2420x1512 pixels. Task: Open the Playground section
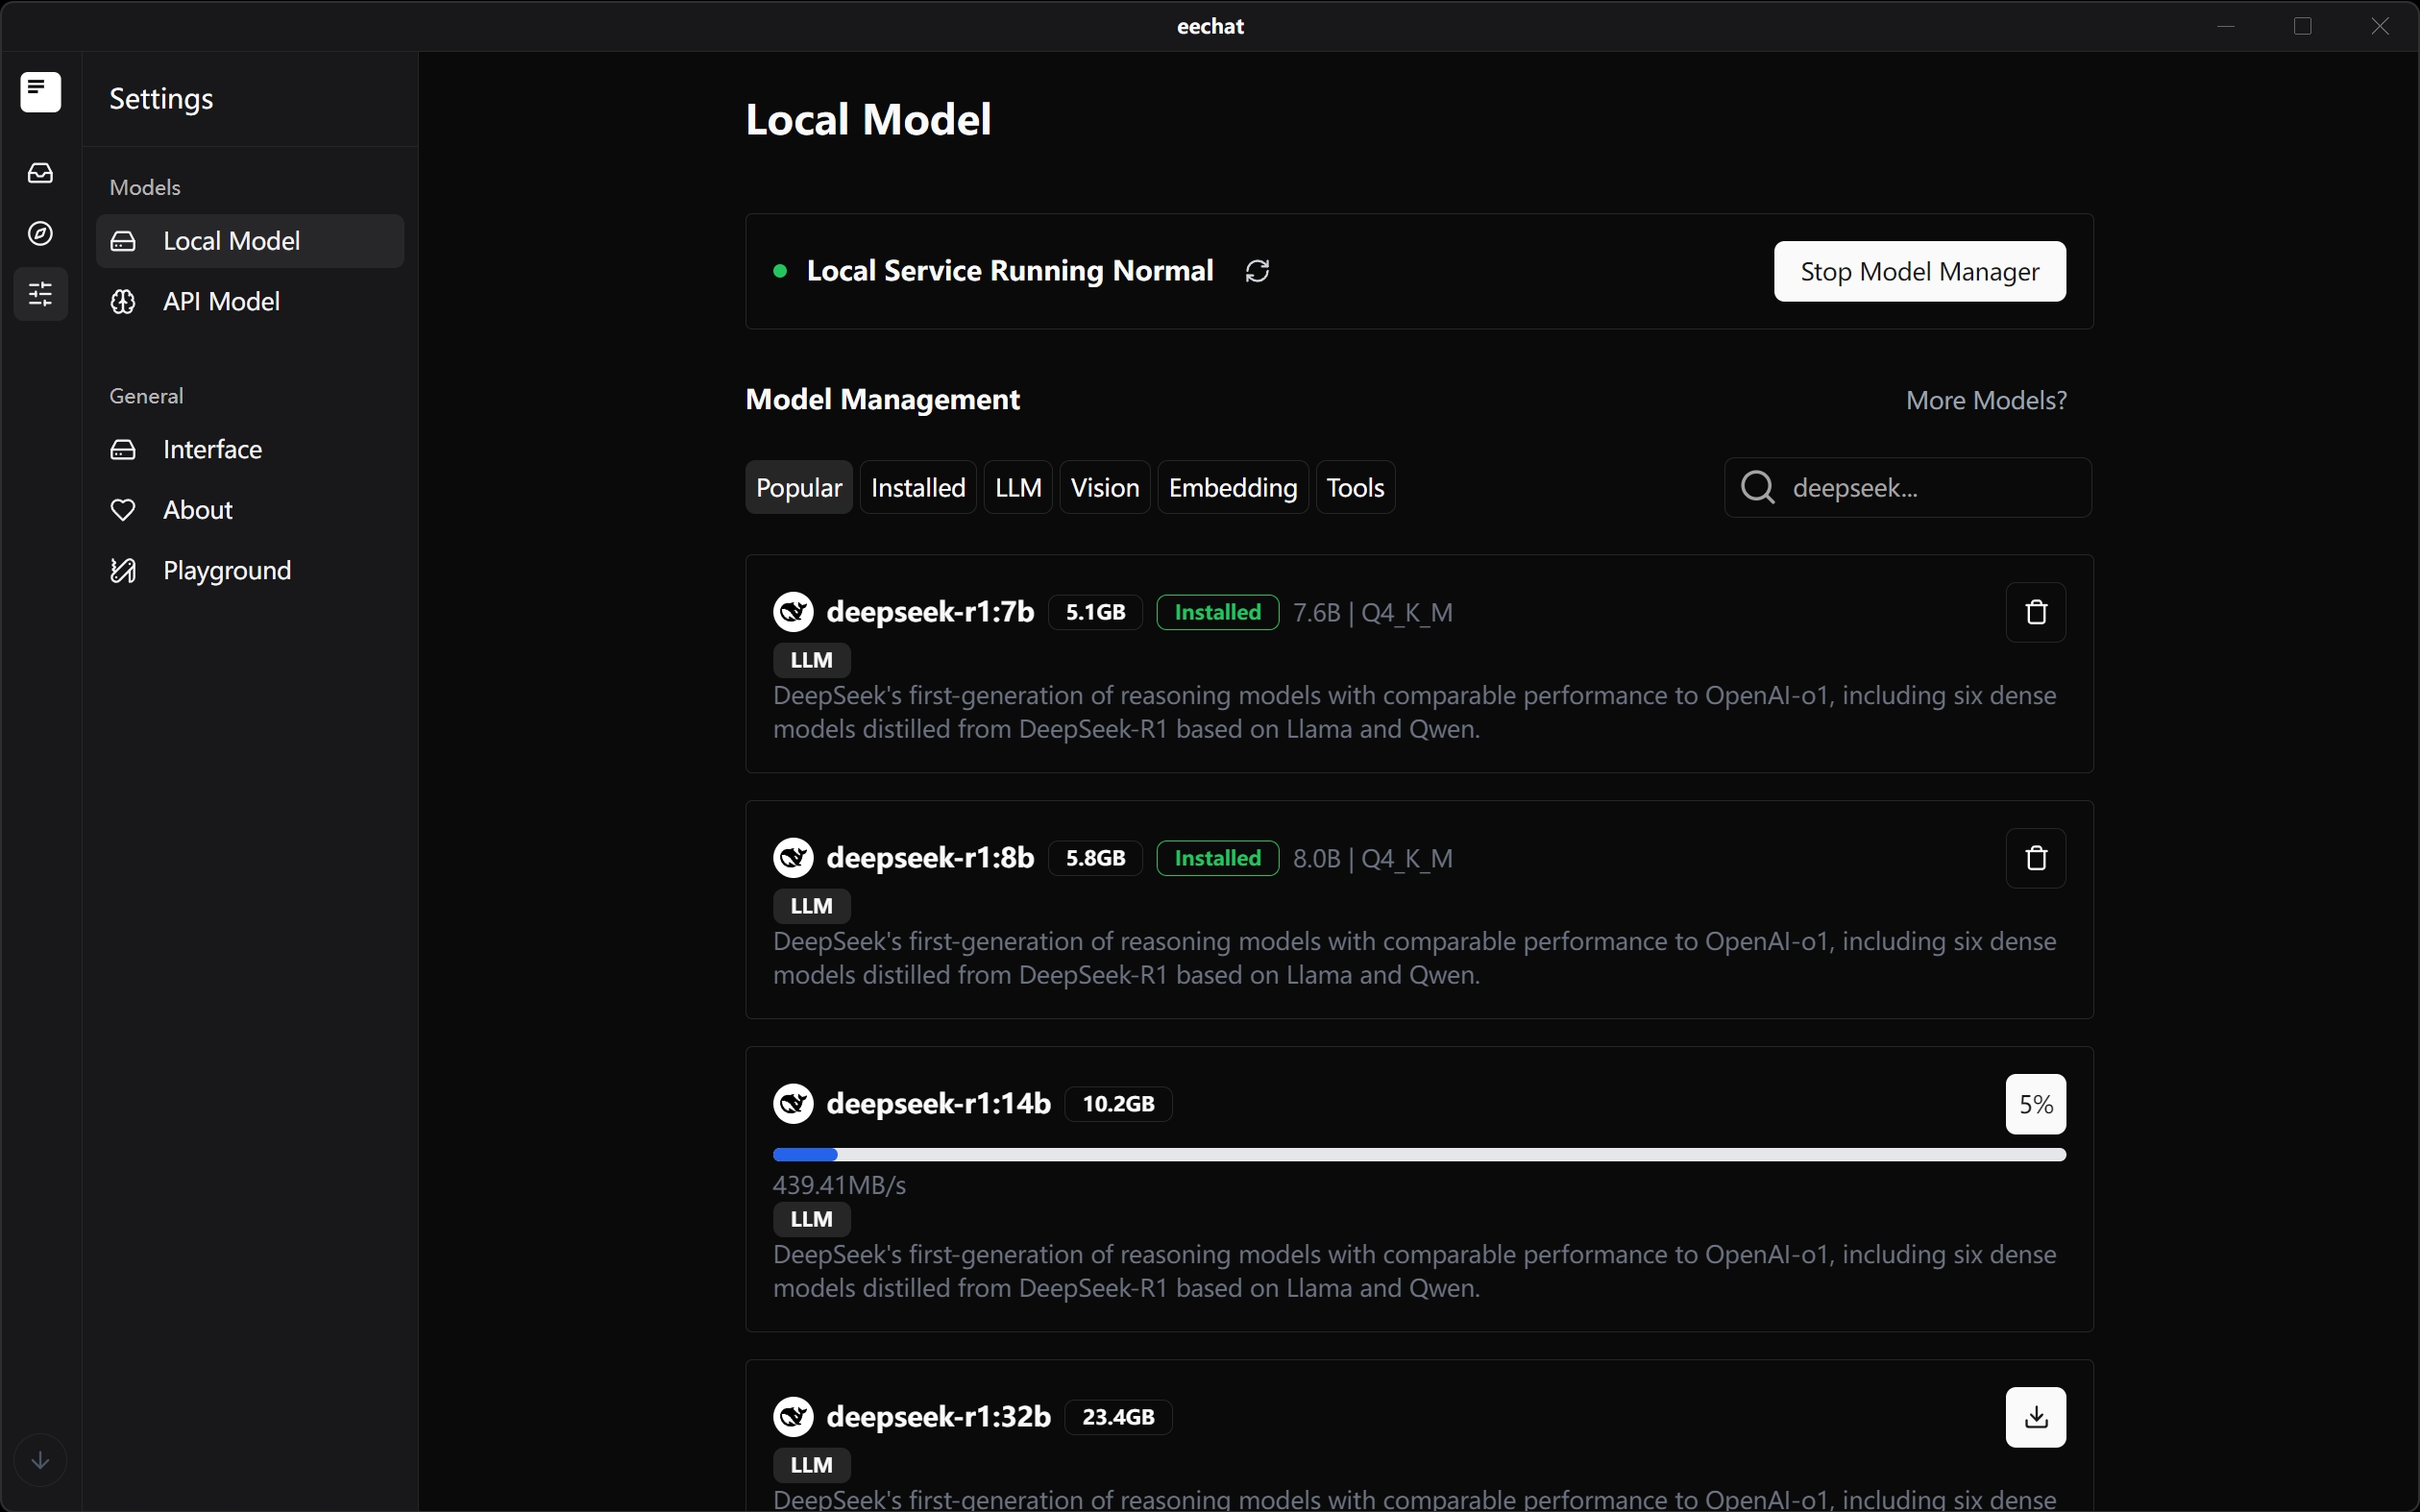(x=226, y=570)
